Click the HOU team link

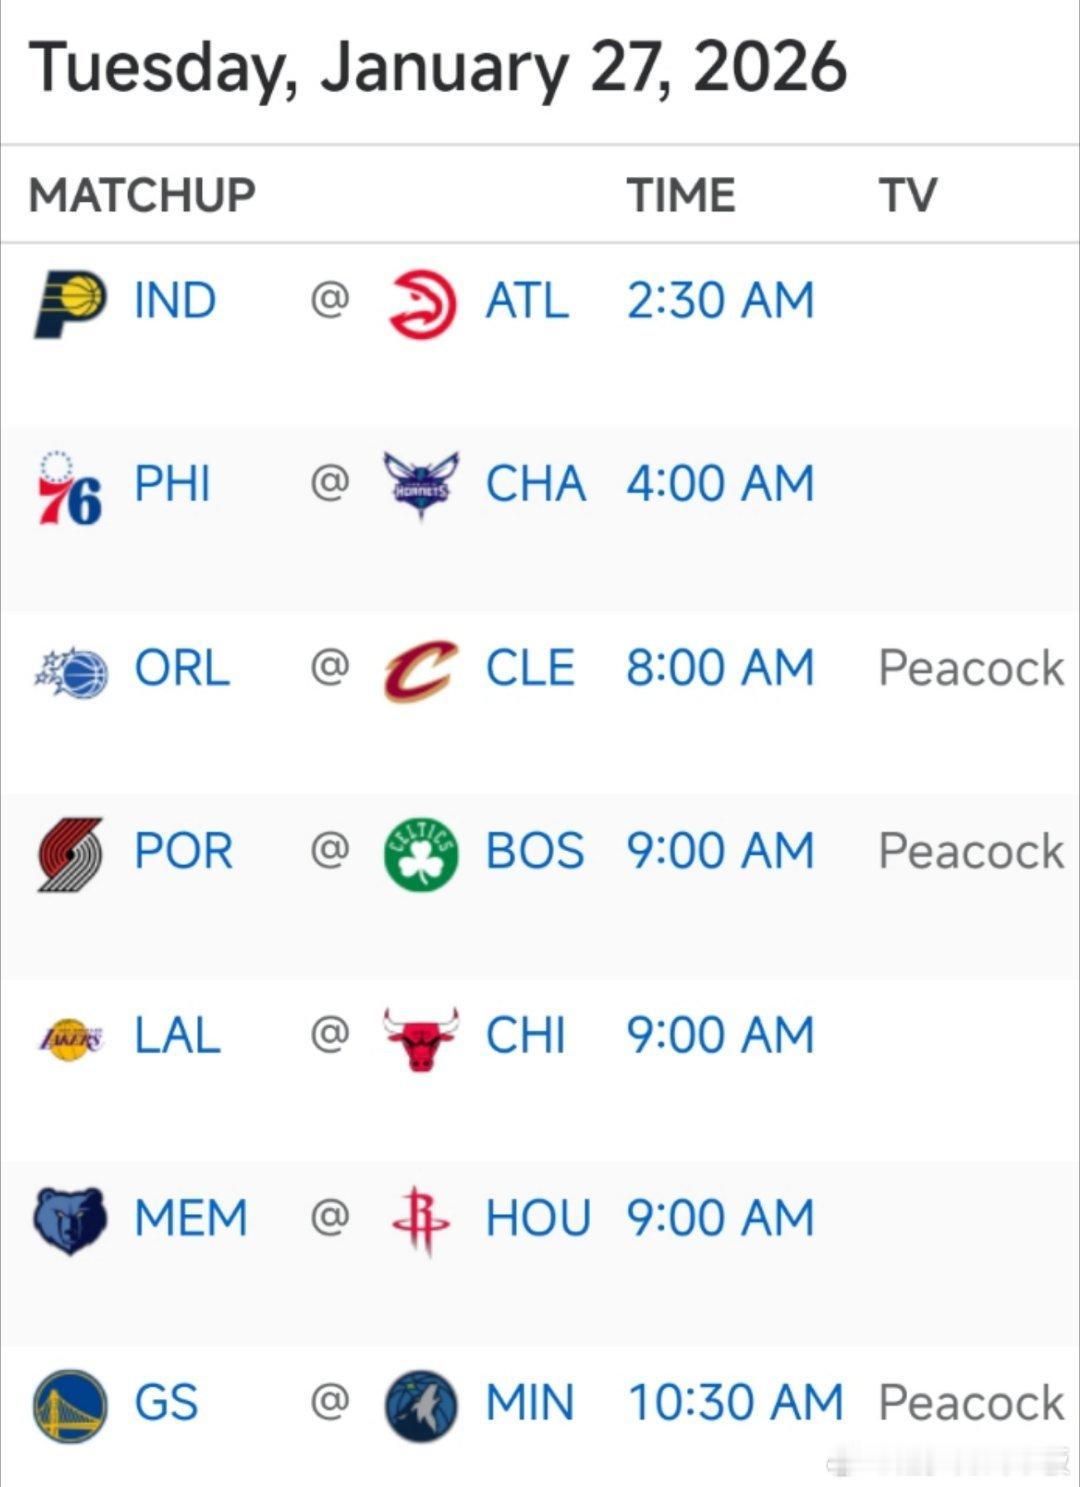coord(538,1218)
